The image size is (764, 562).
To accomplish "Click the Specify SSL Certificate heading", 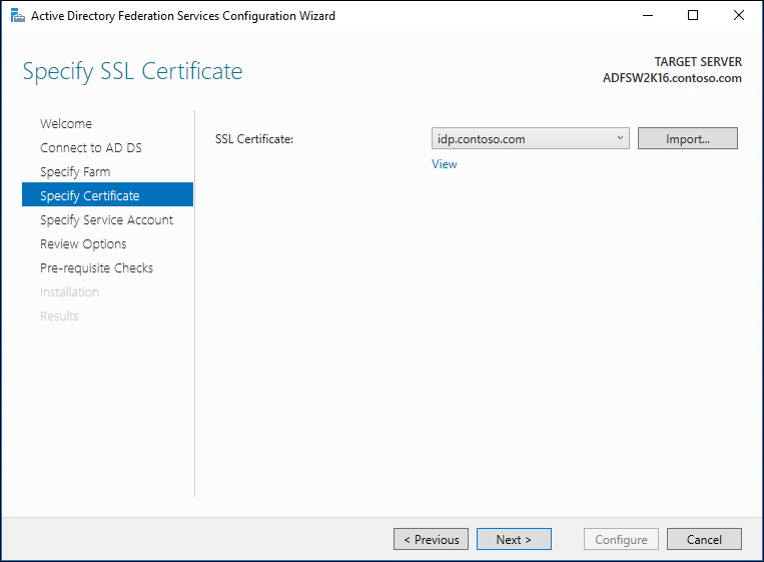I will pos(133,72).
